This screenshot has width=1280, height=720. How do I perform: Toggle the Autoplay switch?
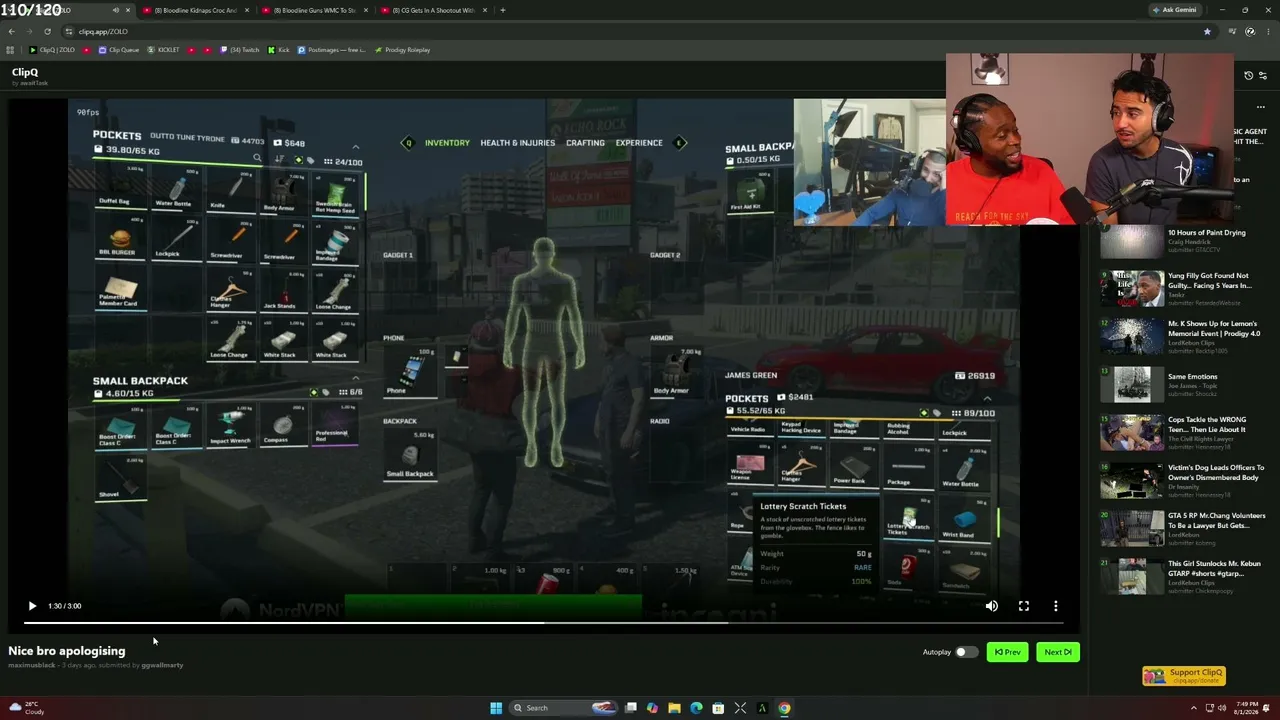(965, 652)
